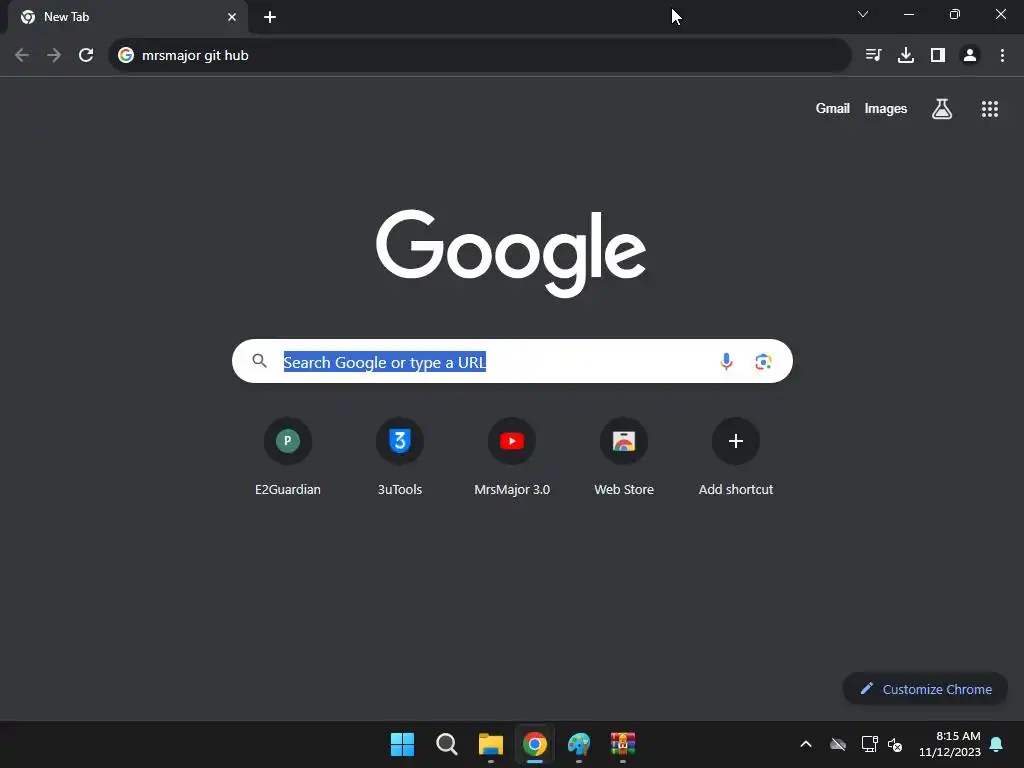Image resolution: width=1024 pixels, height=768 pixels.
Task: Open the Paint app in taskbar
Action: pyautogui.click(x=579, y=744)
